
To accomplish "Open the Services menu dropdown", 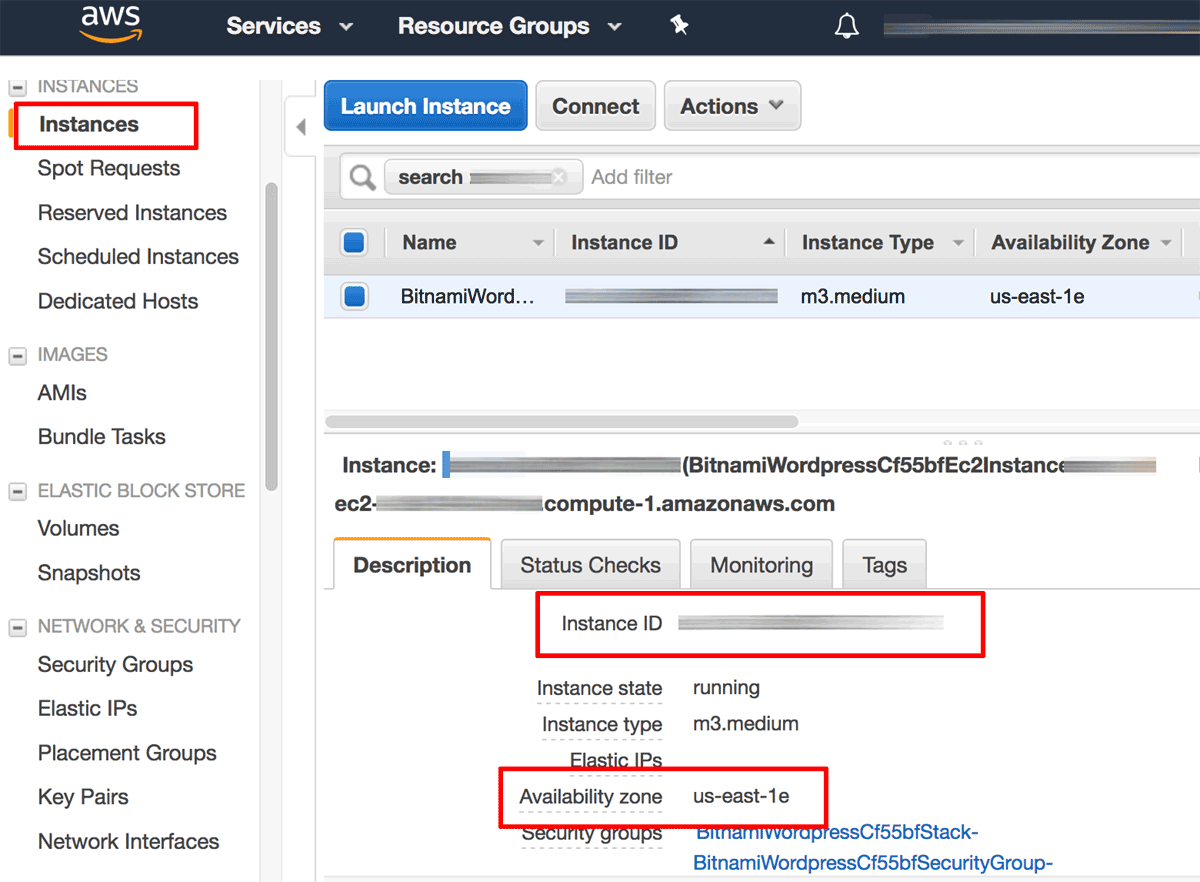I will pyautogui.click(x=289, y=27).
